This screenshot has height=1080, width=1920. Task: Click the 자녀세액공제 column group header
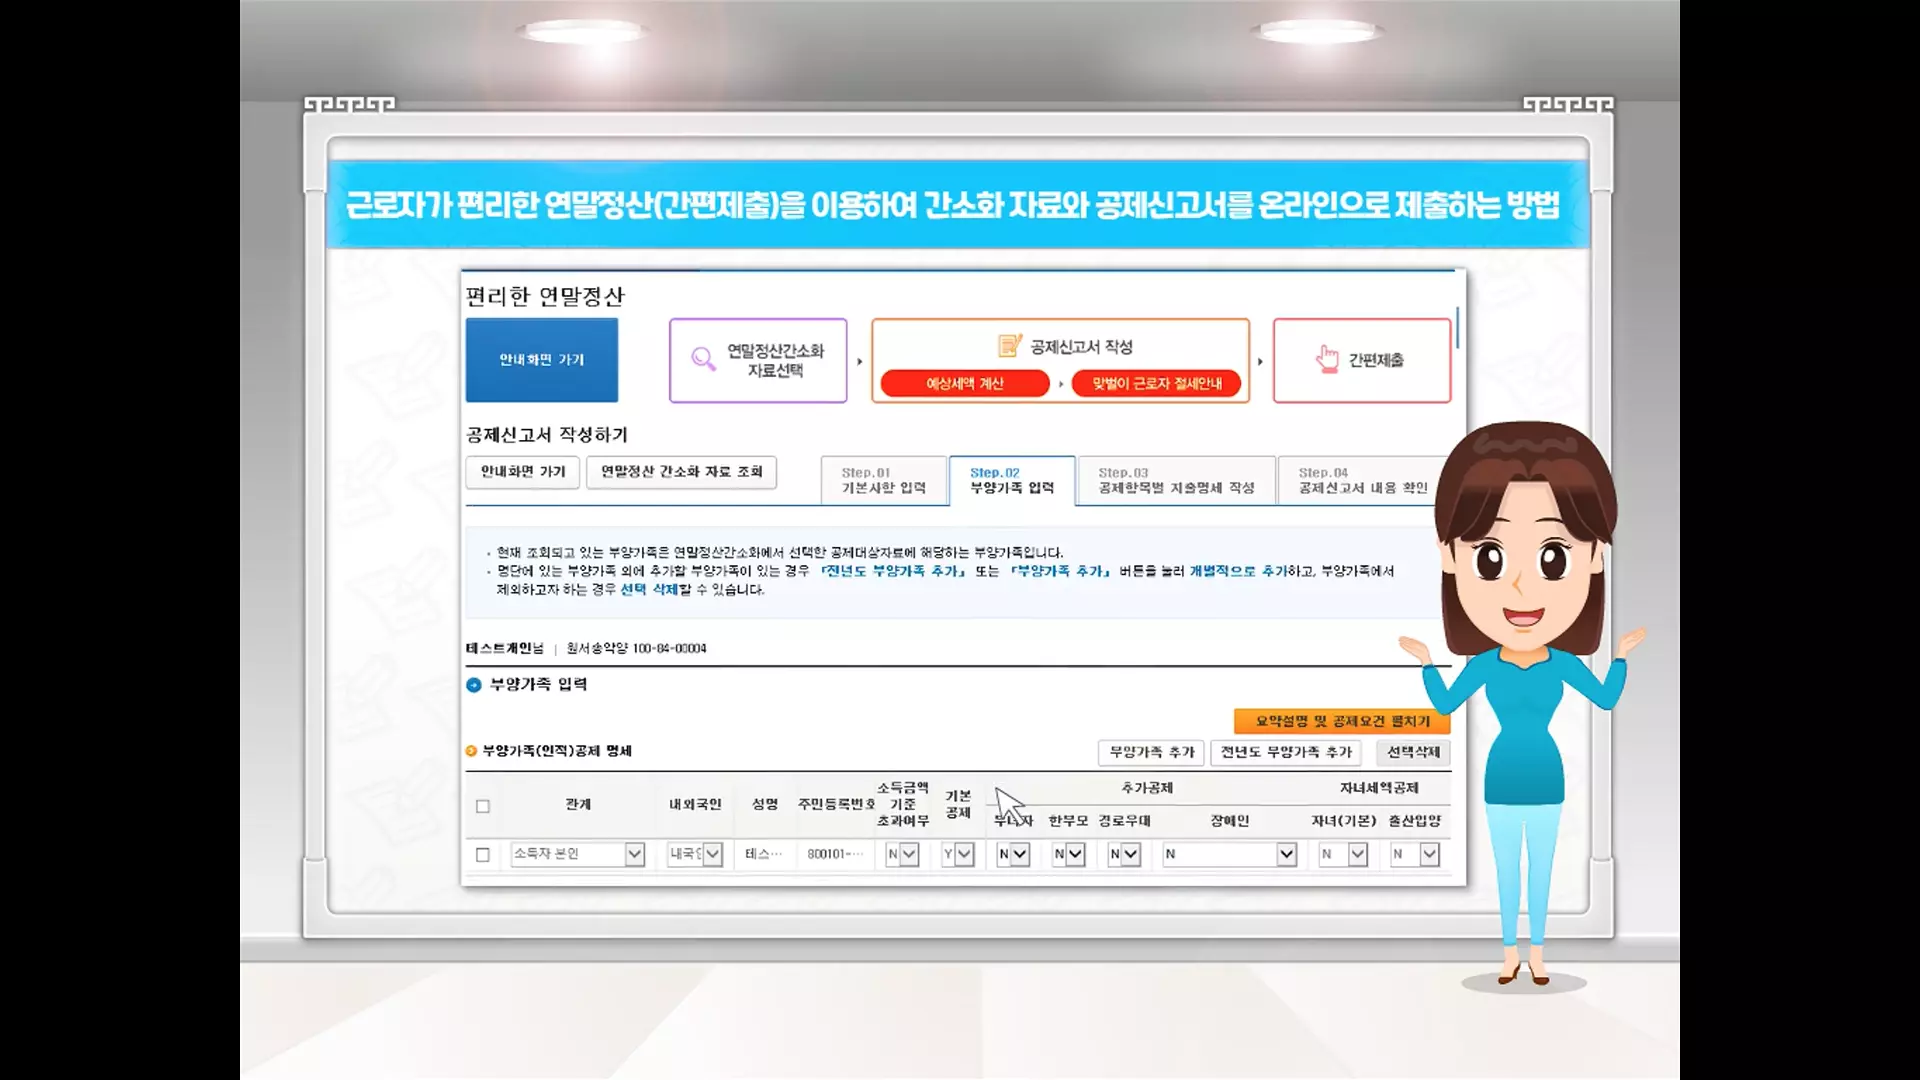[x=1379, y=788]
